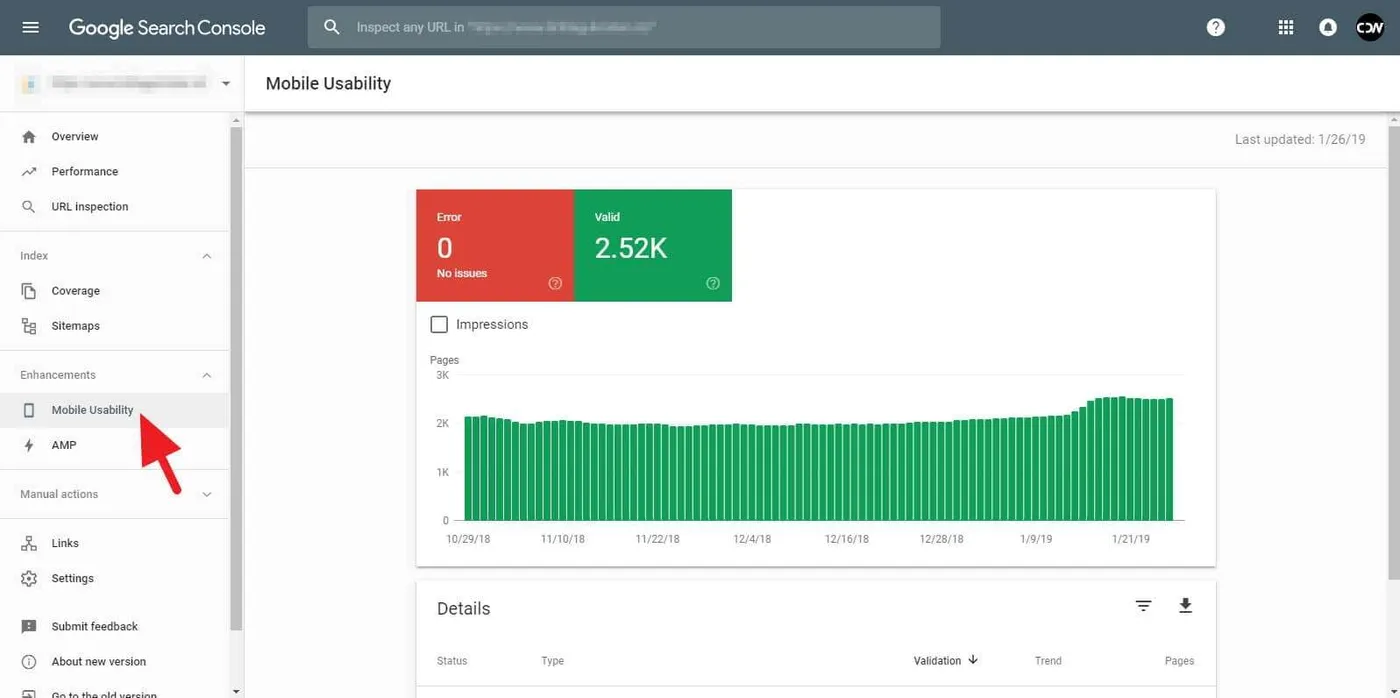Viewport: 1400px width, 698px height.
Task: Click the sidebar scroll down arrow
Action: pyautogui.click(x=236, y=691)
